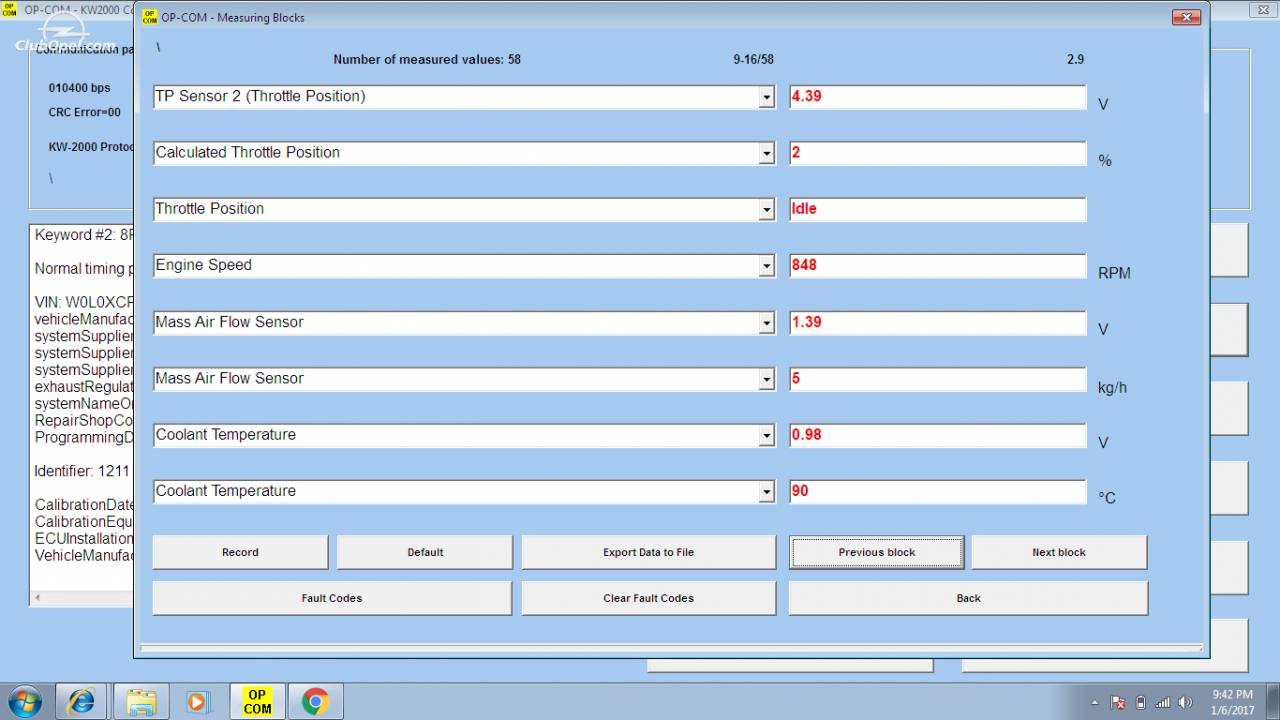
Task: Open the network signal icon in the tray
Action: tap(1163, 703)
